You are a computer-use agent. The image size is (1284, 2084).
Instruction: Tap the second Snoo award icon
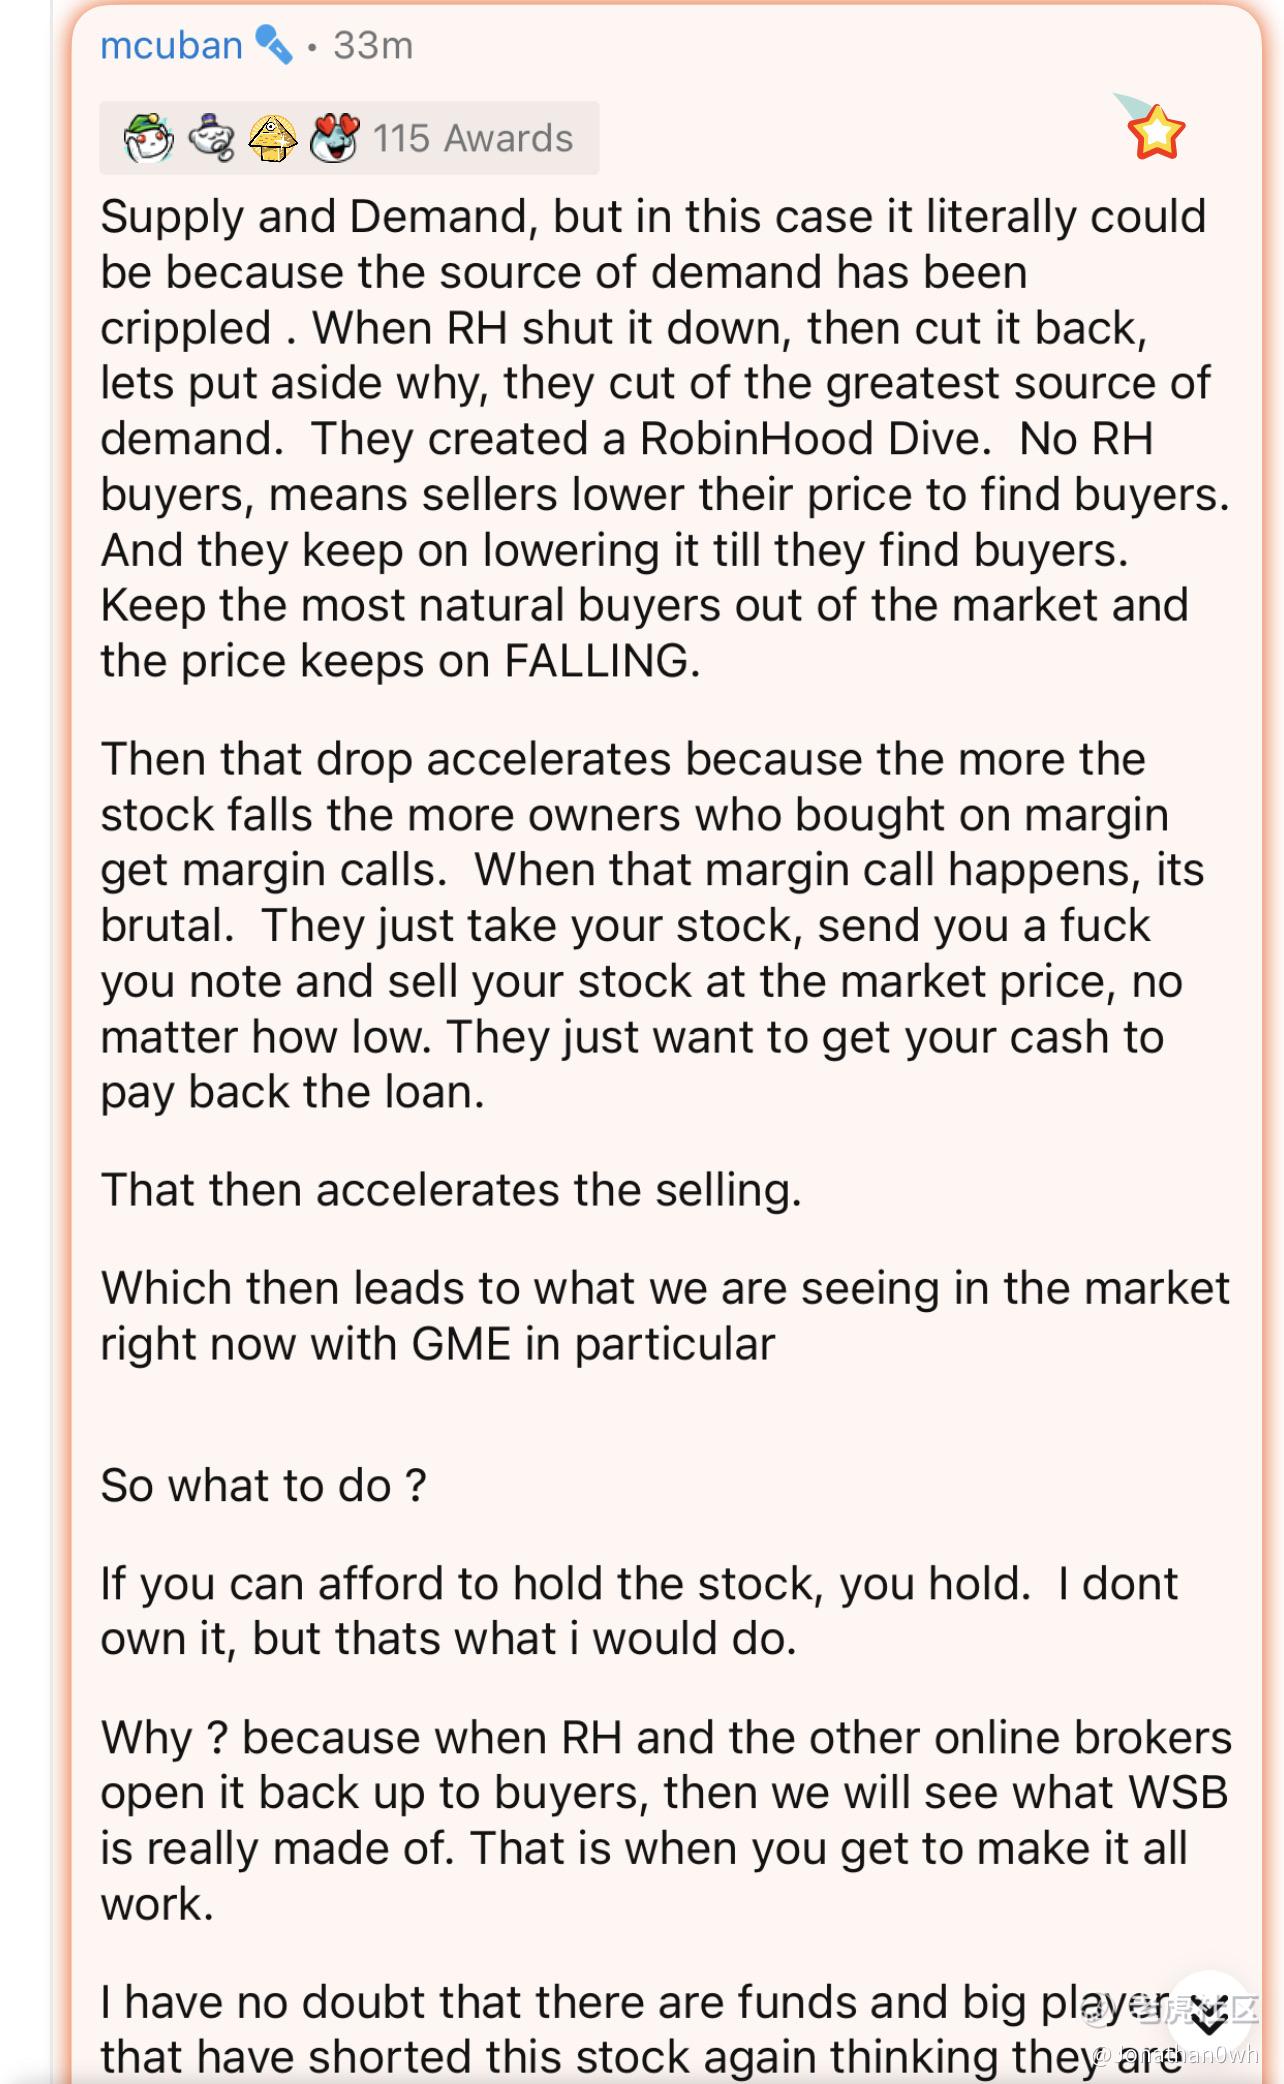click(211, 138)
